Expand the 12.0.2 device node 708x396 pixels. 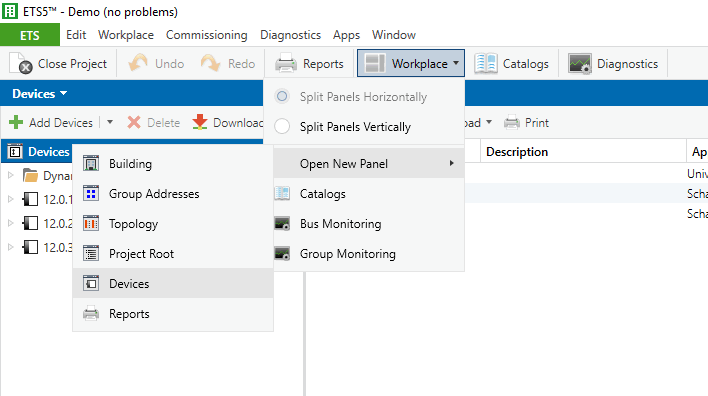pyautogui.click(x=11, y=223)
